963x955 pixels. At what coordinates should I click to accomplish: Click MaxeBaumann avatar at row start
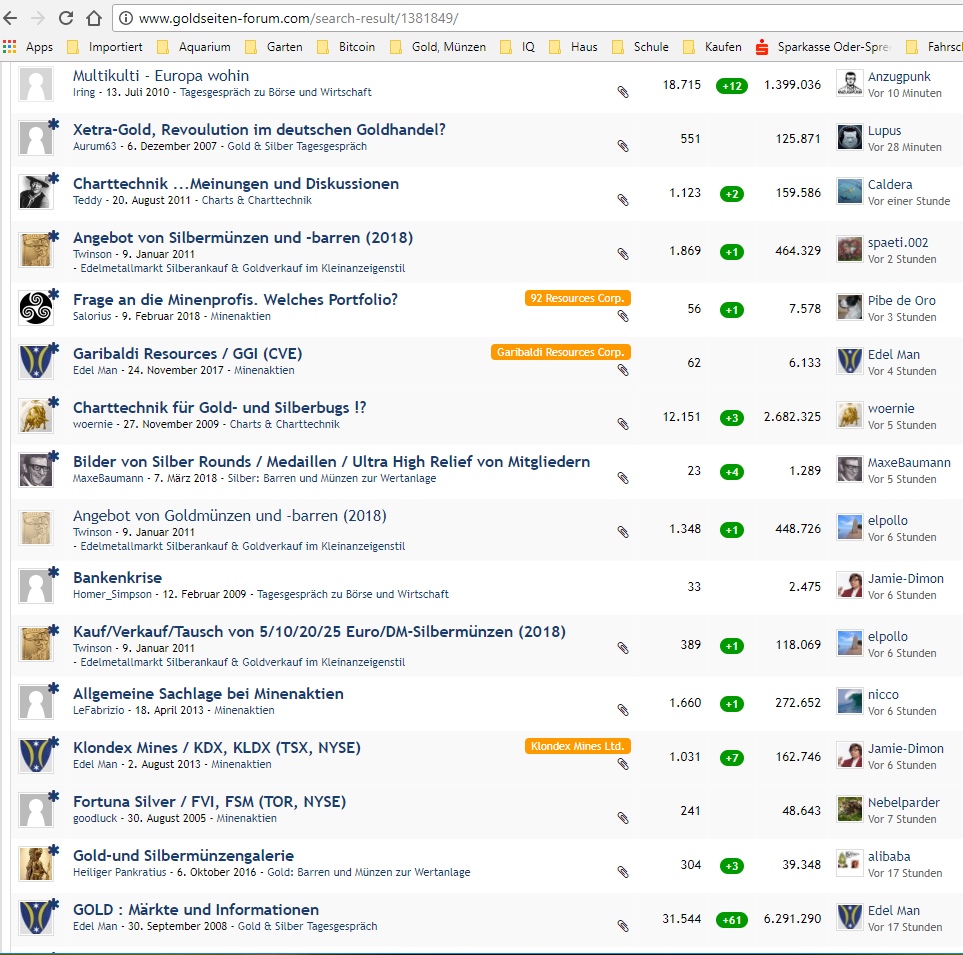[x=36, y=470]
